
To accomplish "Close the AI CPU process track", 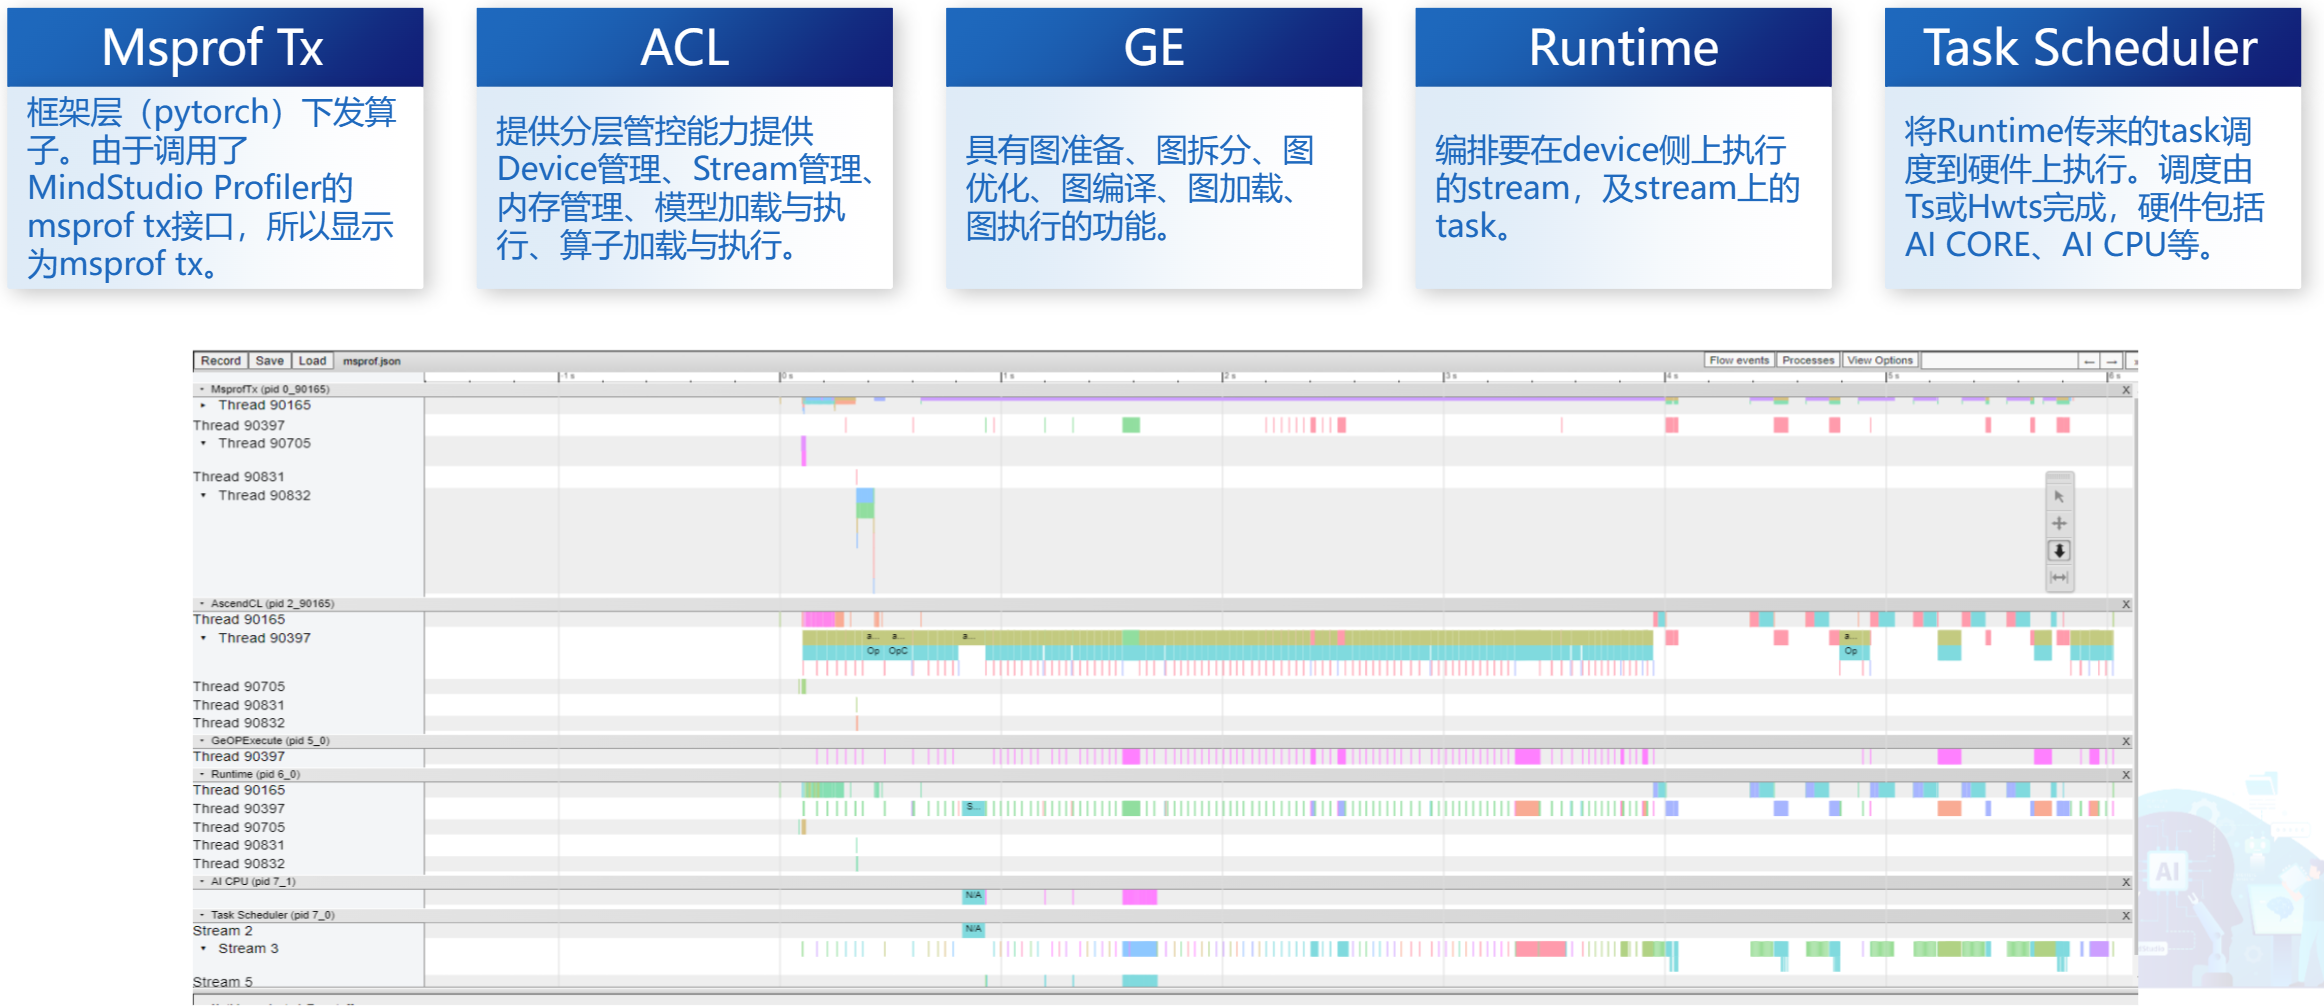I will 2125,883.
